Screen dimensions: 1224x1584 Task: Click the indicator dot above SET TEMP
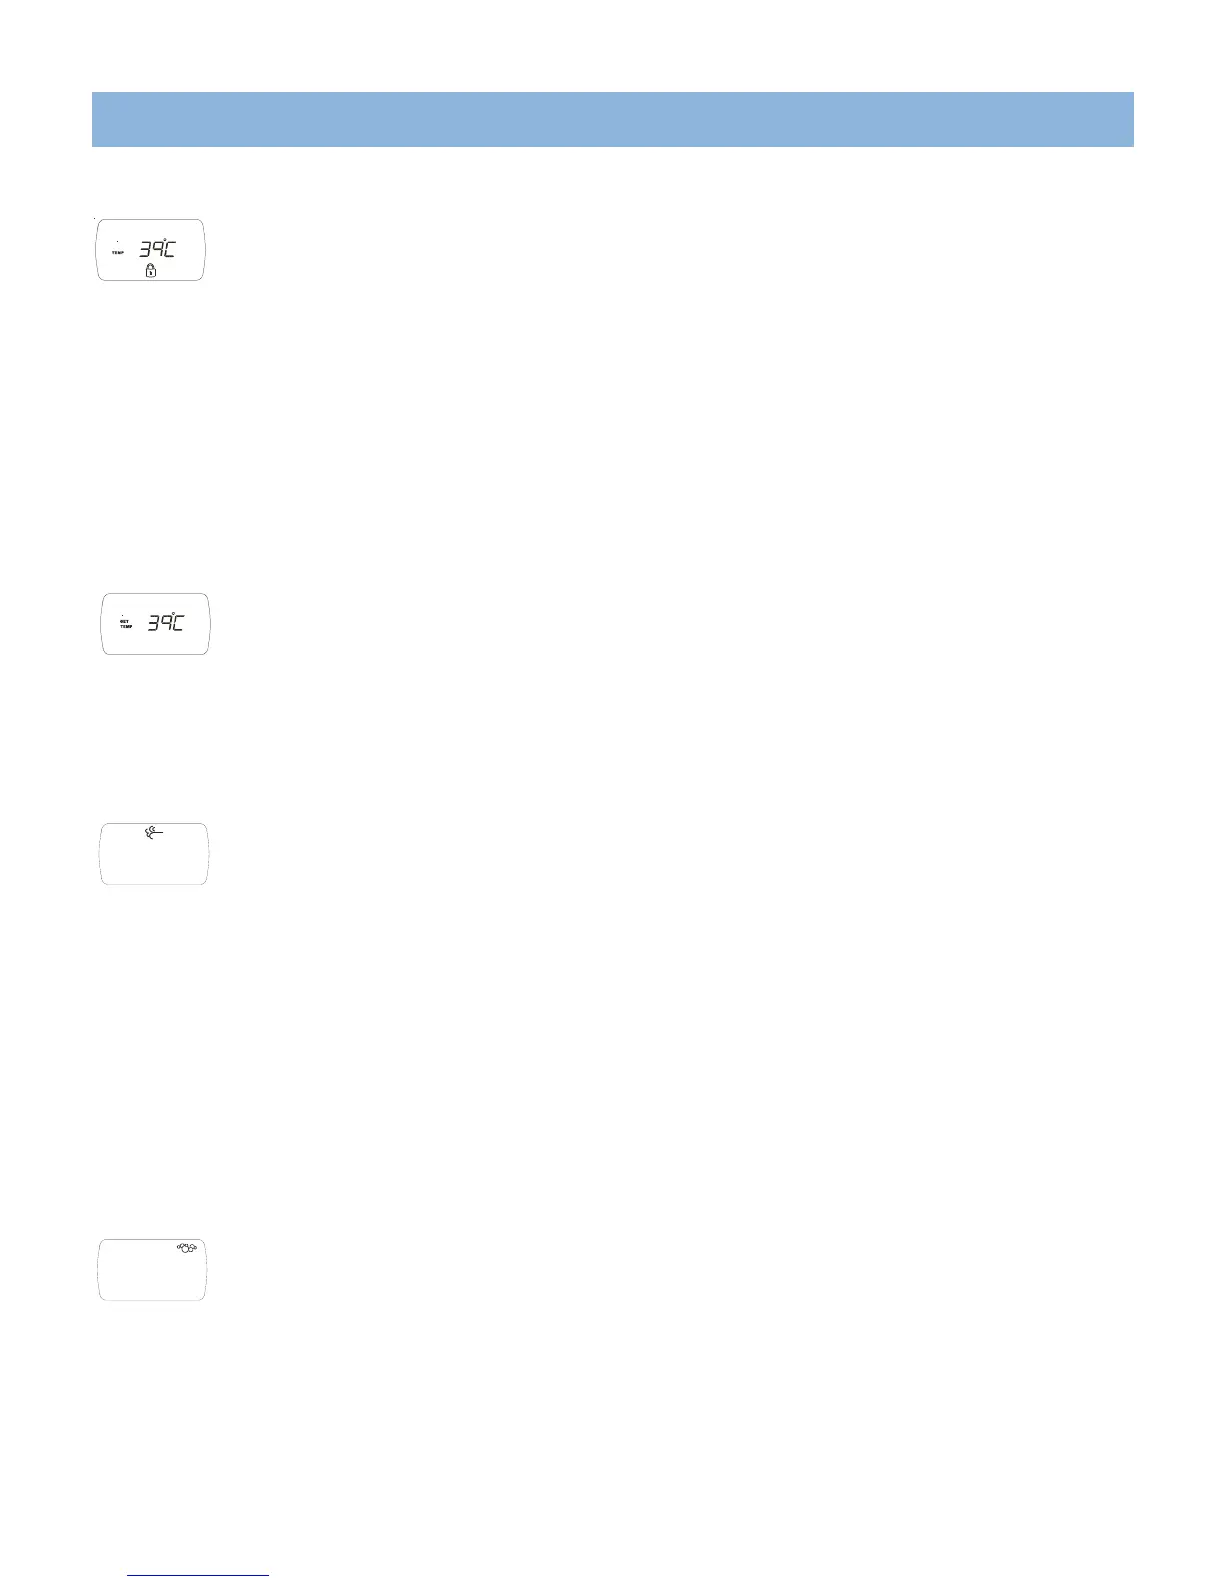click(122, 613)
